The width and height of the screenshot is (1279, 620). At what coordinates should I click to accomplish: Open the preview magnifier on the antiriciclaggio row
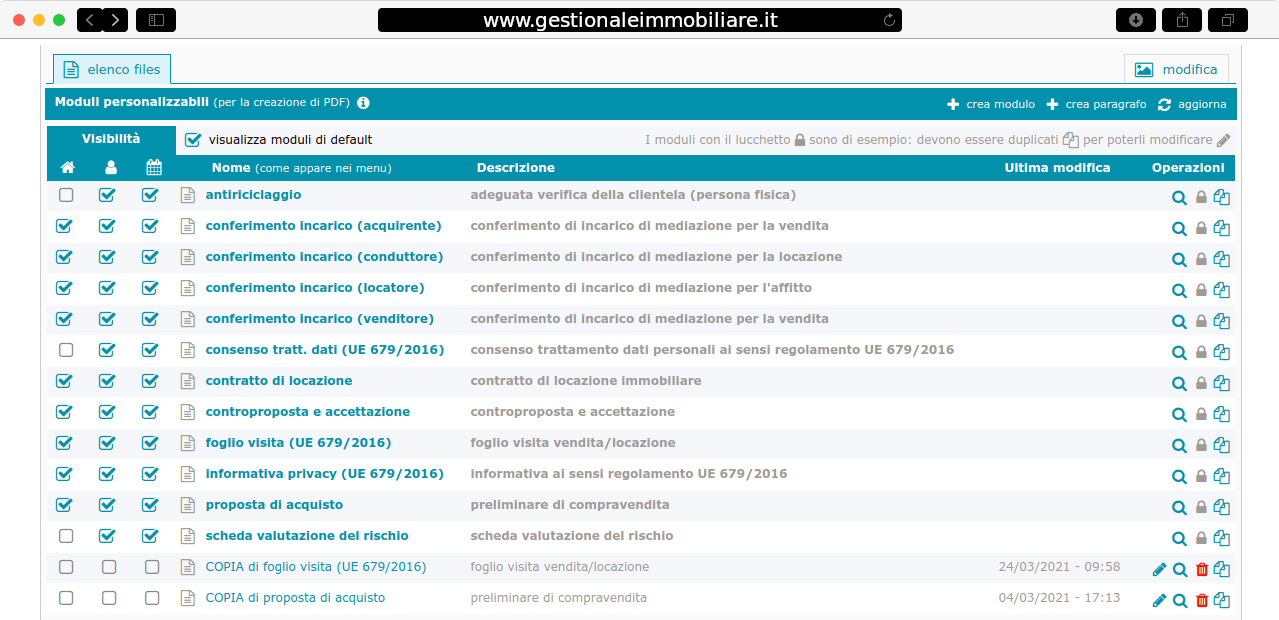pos(1179,196)
